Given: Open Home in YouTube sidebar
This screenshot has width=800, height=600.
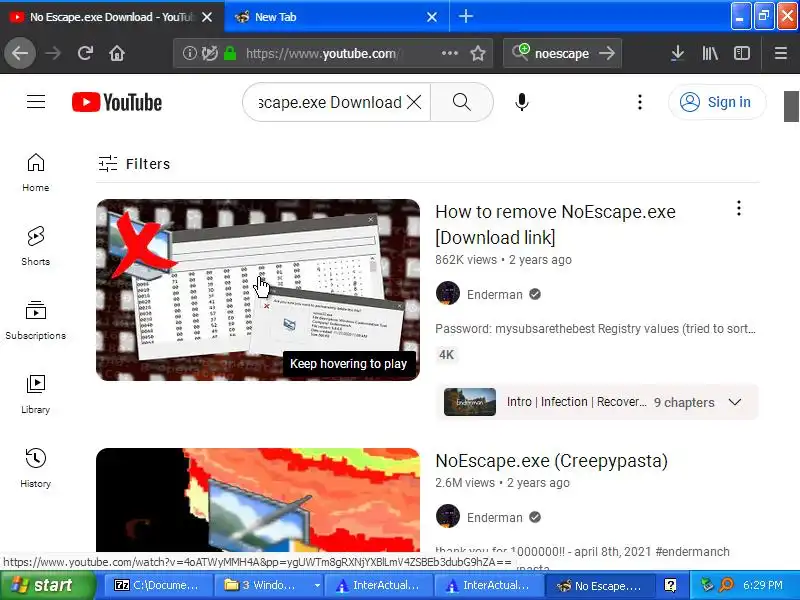Looking at the screenshot, I should [36, 172].
